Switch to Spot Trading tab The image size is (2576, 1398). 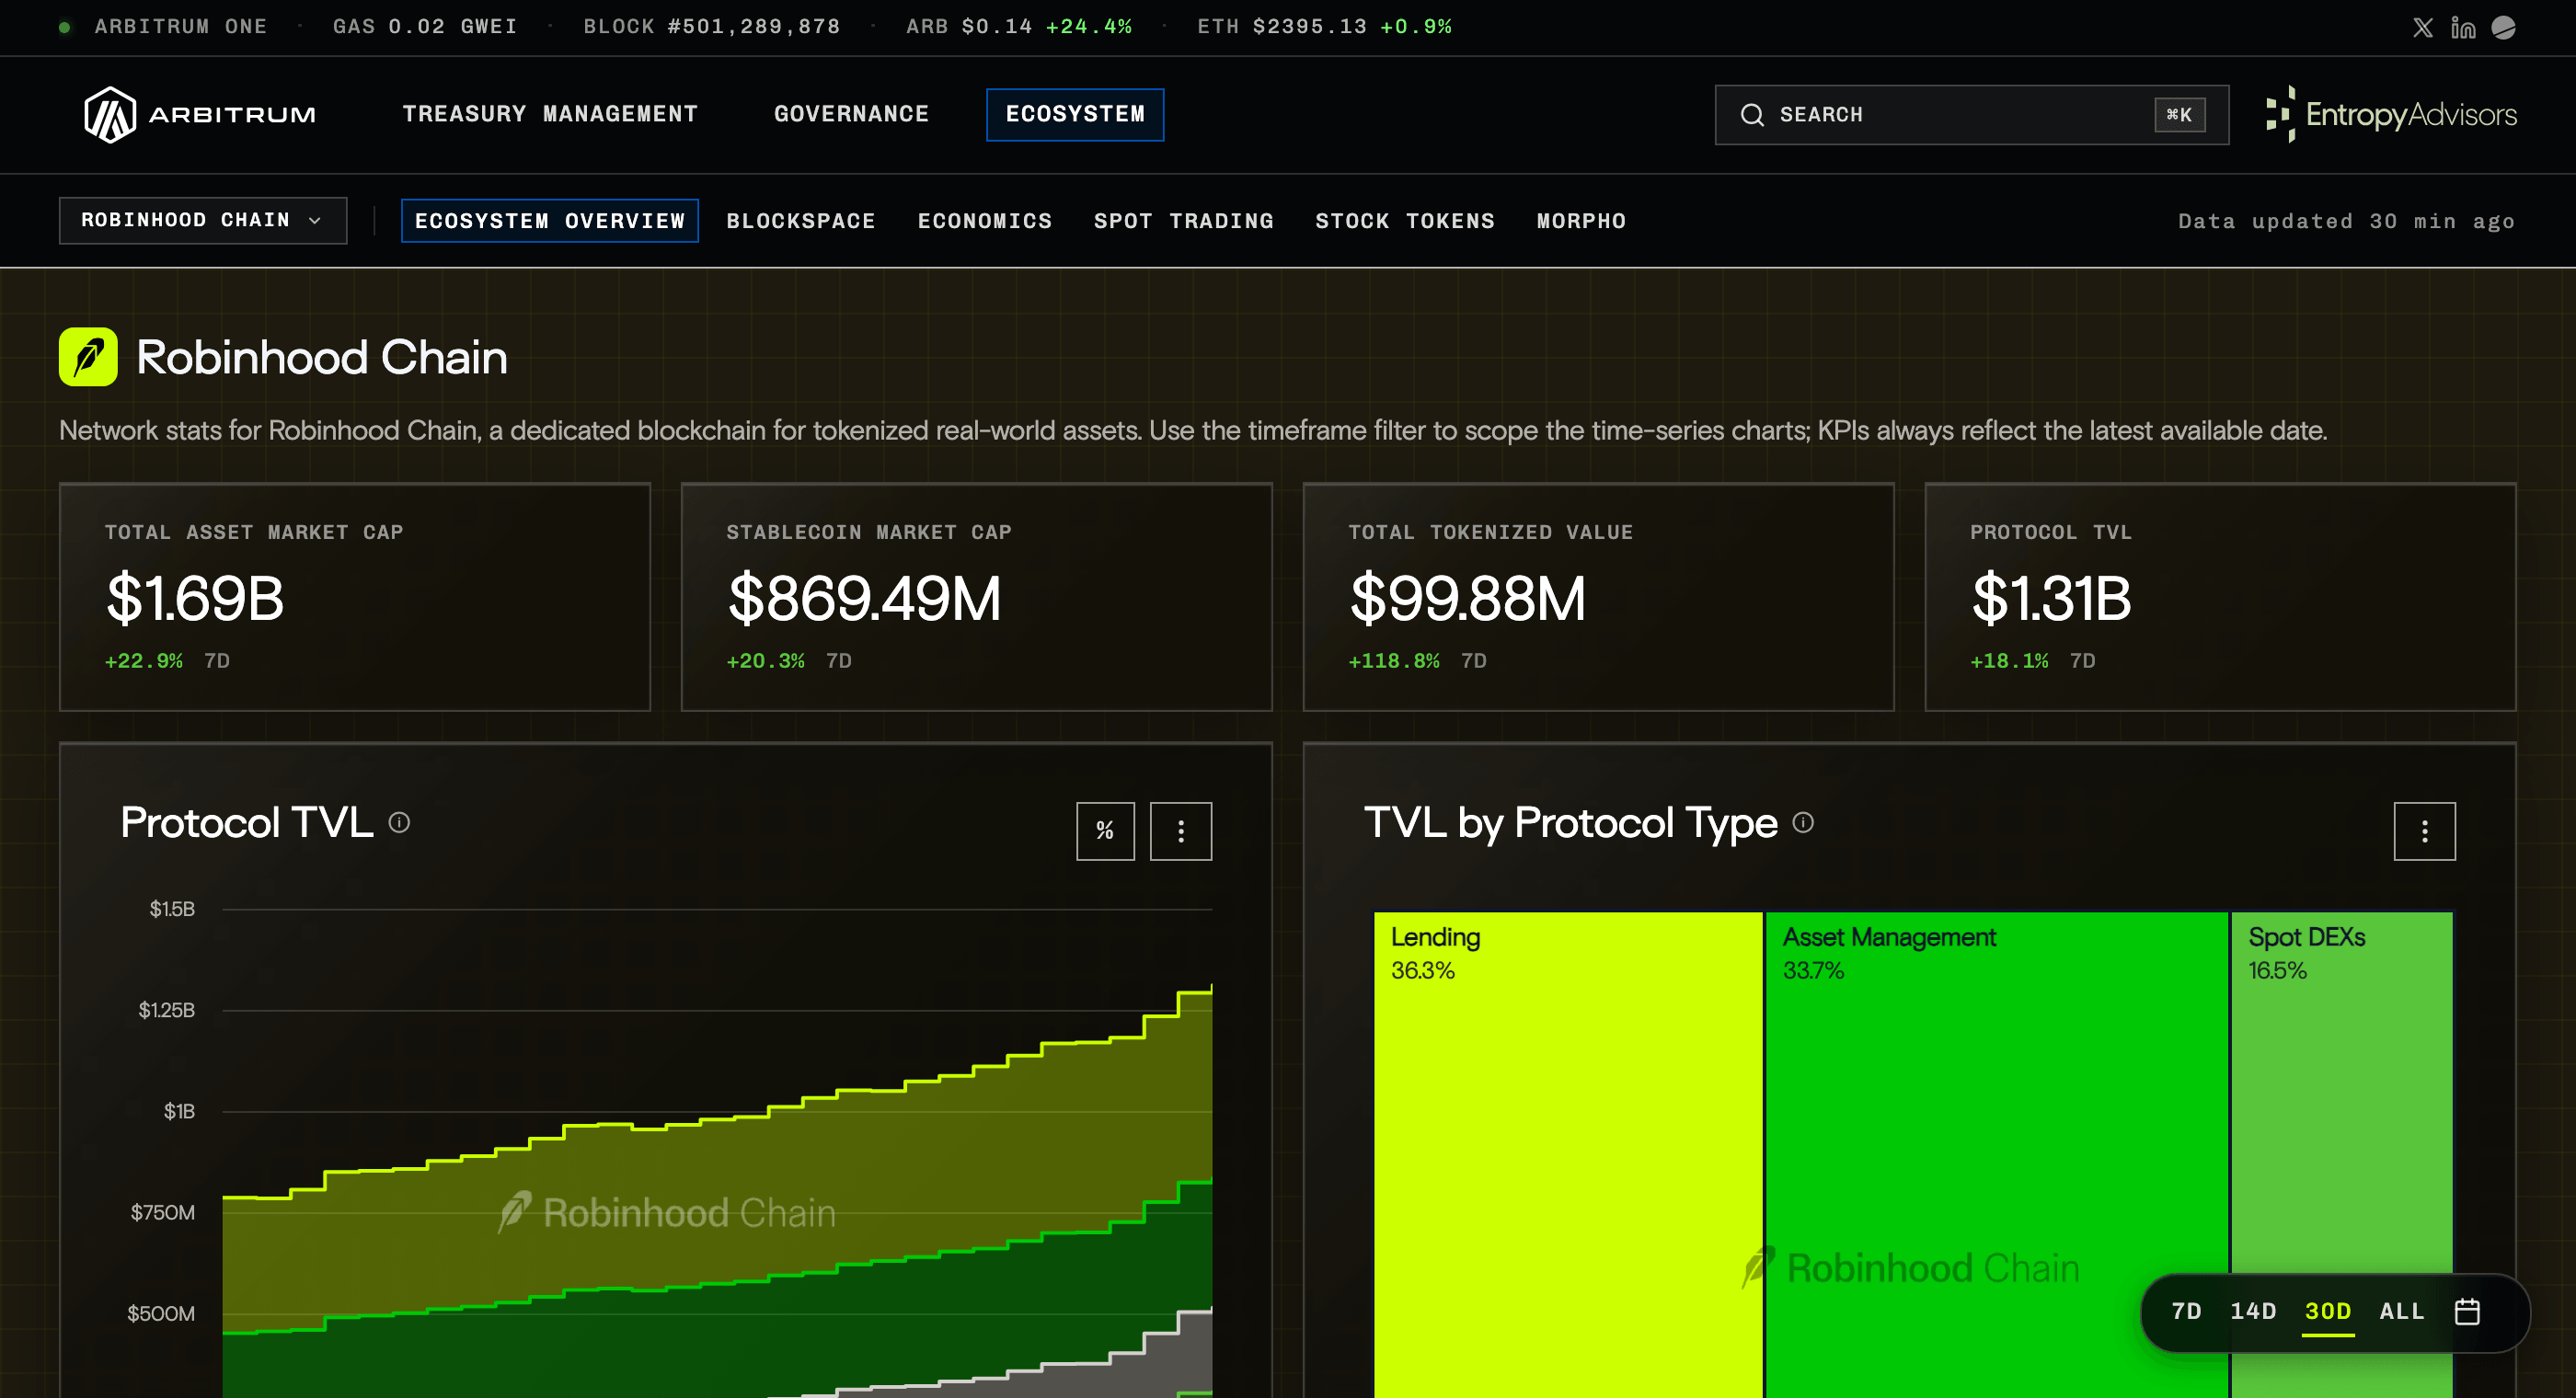click(x=1183, y=221)
